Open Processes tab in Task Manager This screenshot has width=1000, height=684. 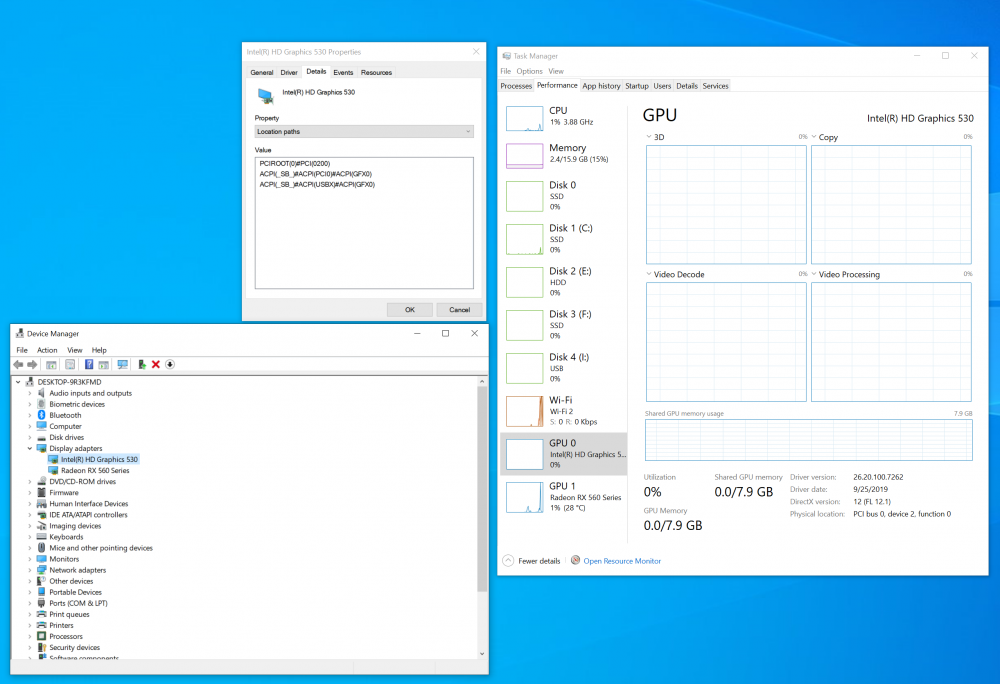tap(516, 86)
